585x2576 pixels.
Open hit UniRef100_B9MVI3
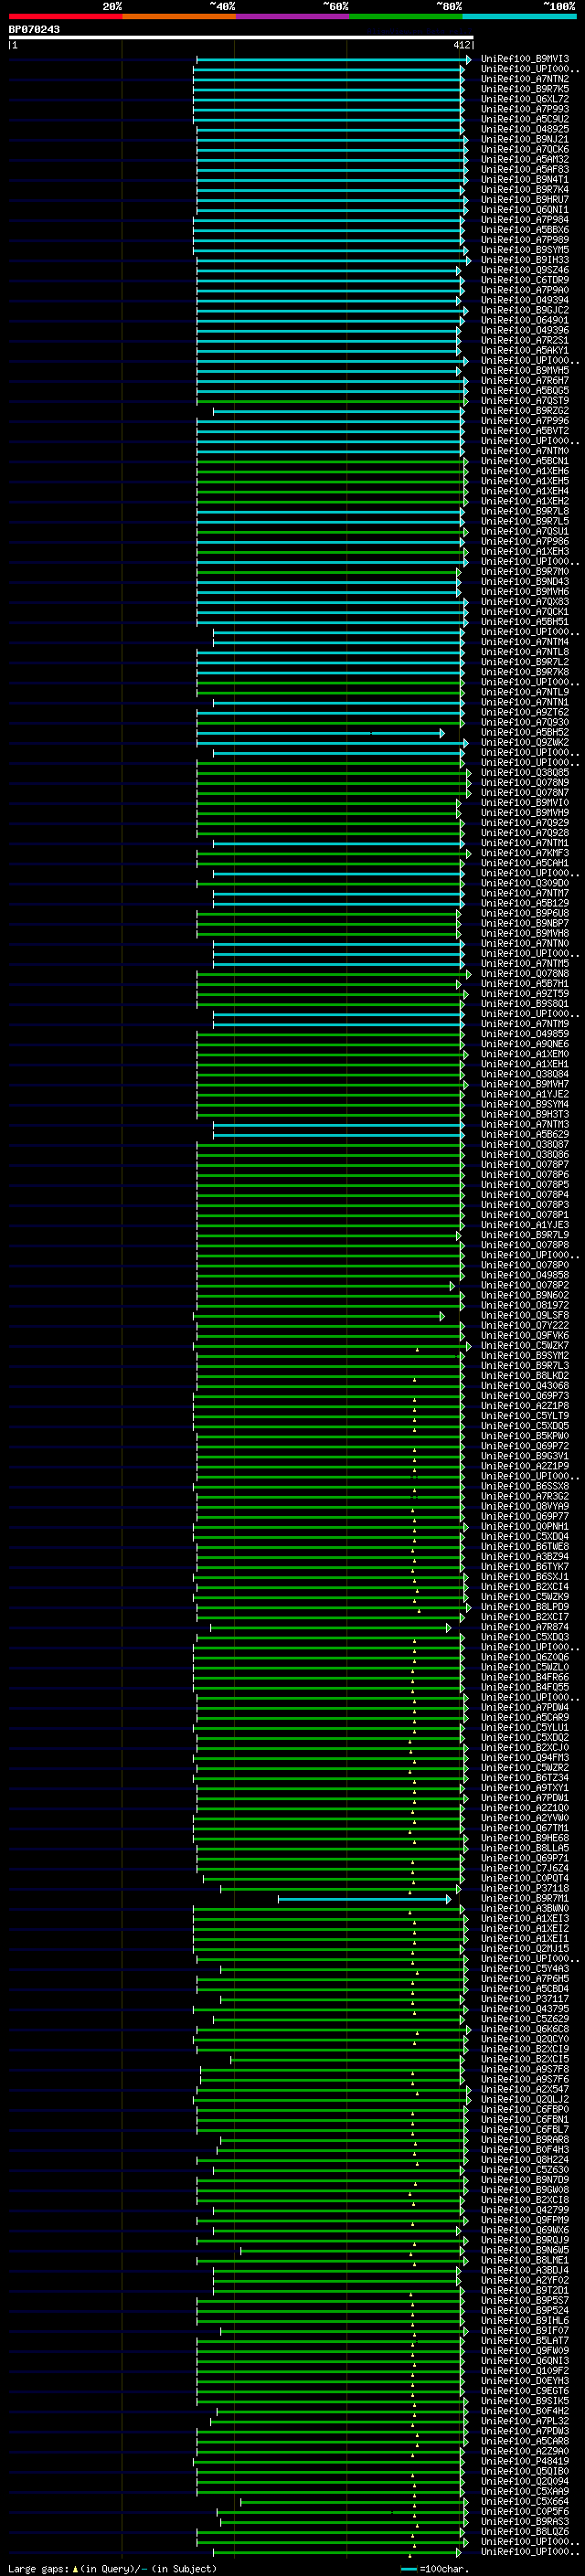[x=525, y=59]
